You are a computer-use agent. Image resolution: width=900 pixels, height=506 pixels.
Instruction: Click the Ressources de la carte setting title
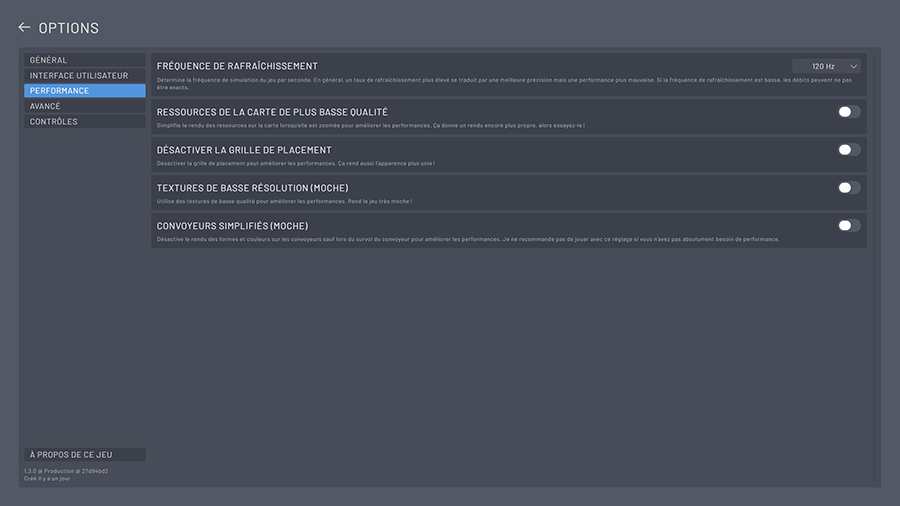click(x=272, y=112)
